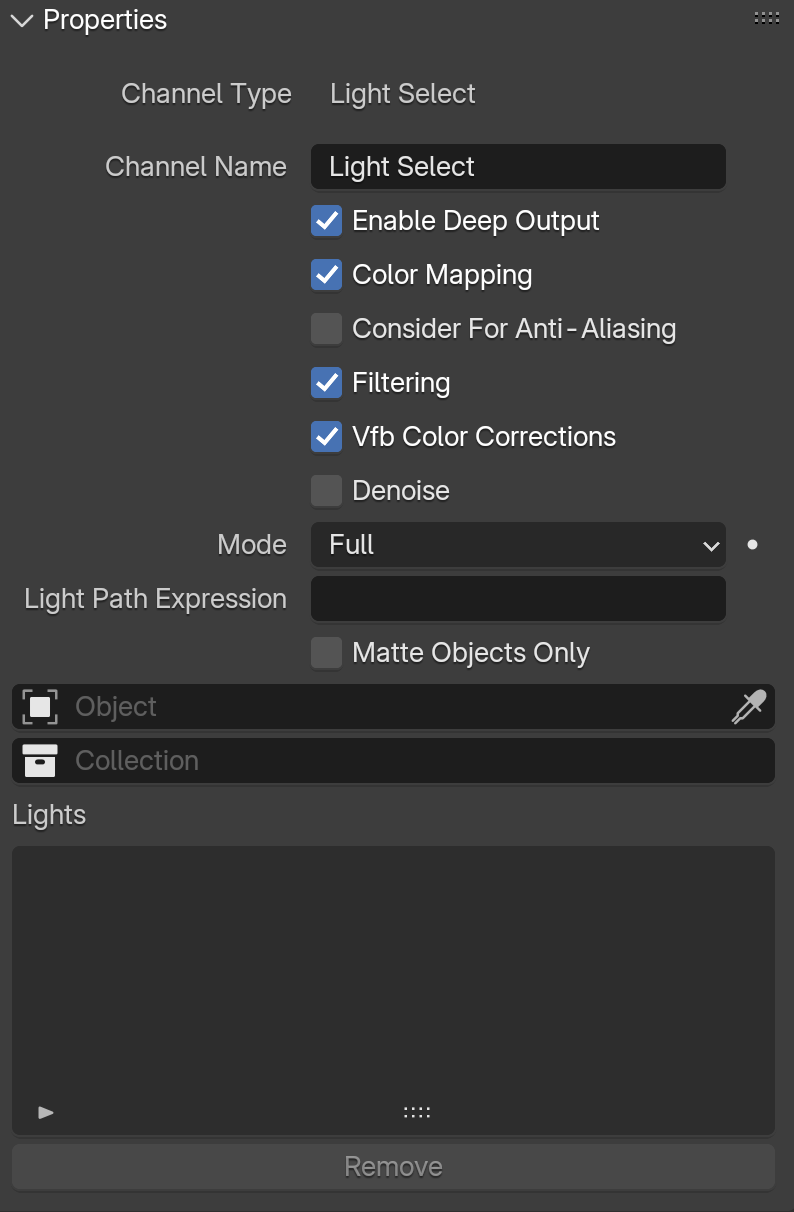Click the Channel Name text field

pyautogui.click(x=518, y=167)
